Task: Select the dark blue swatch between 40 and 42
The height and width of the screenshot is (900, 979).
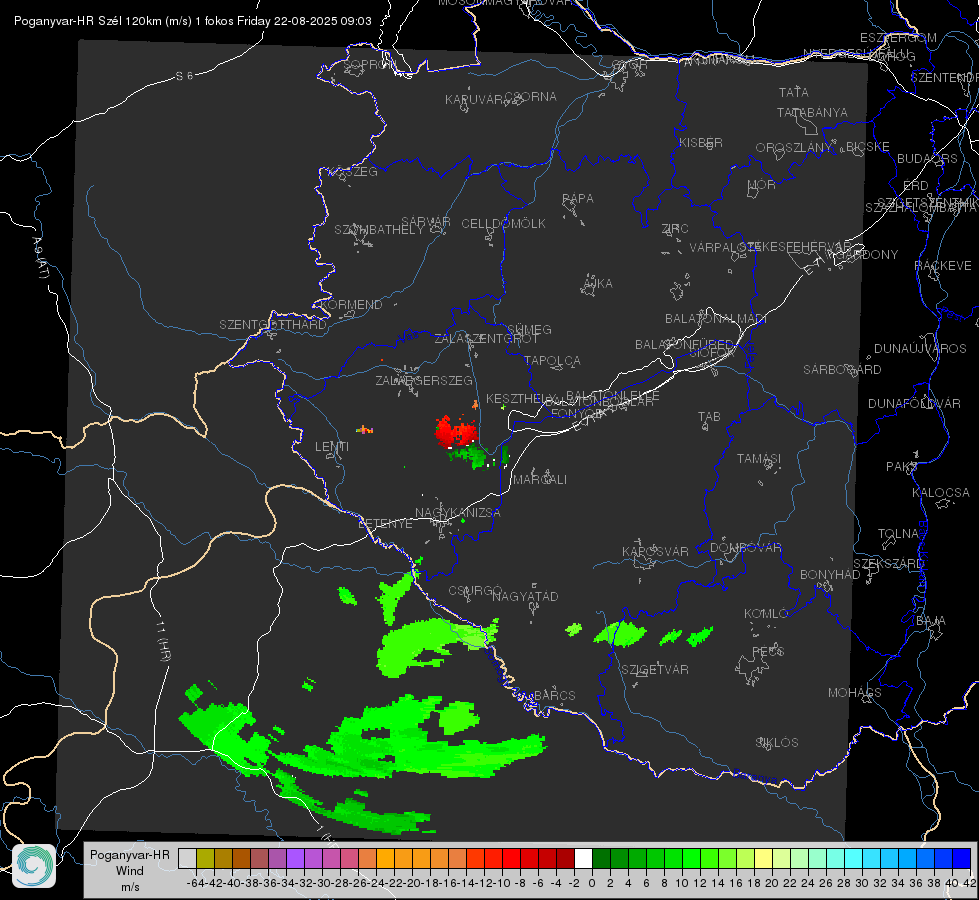Action: tap(962, 859)
